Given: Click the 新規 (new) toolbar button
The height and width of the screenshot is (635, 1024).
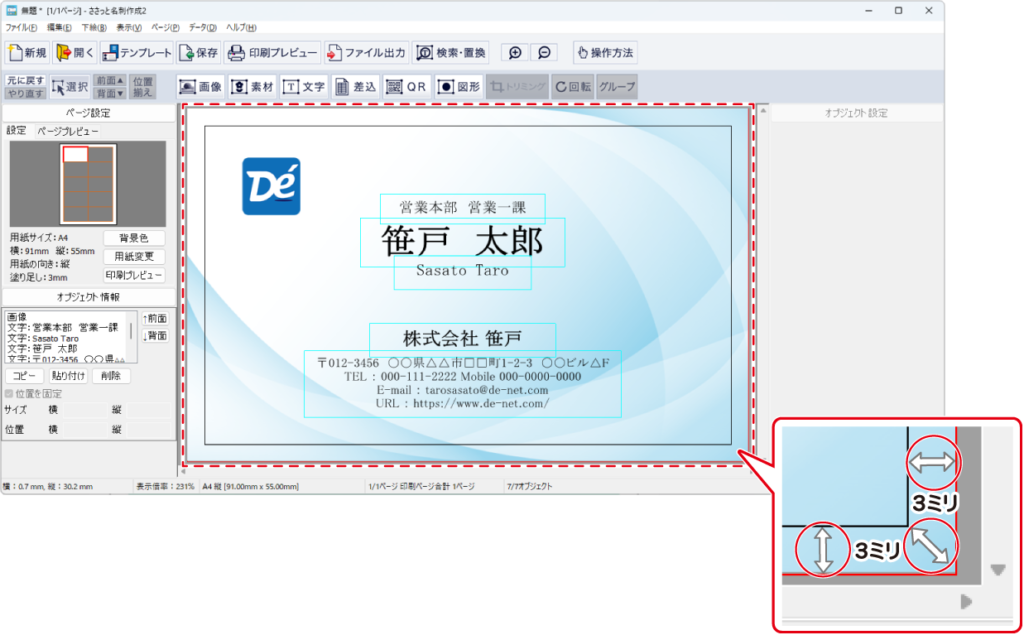Looking at the screenshot, I should pos(27,53).
